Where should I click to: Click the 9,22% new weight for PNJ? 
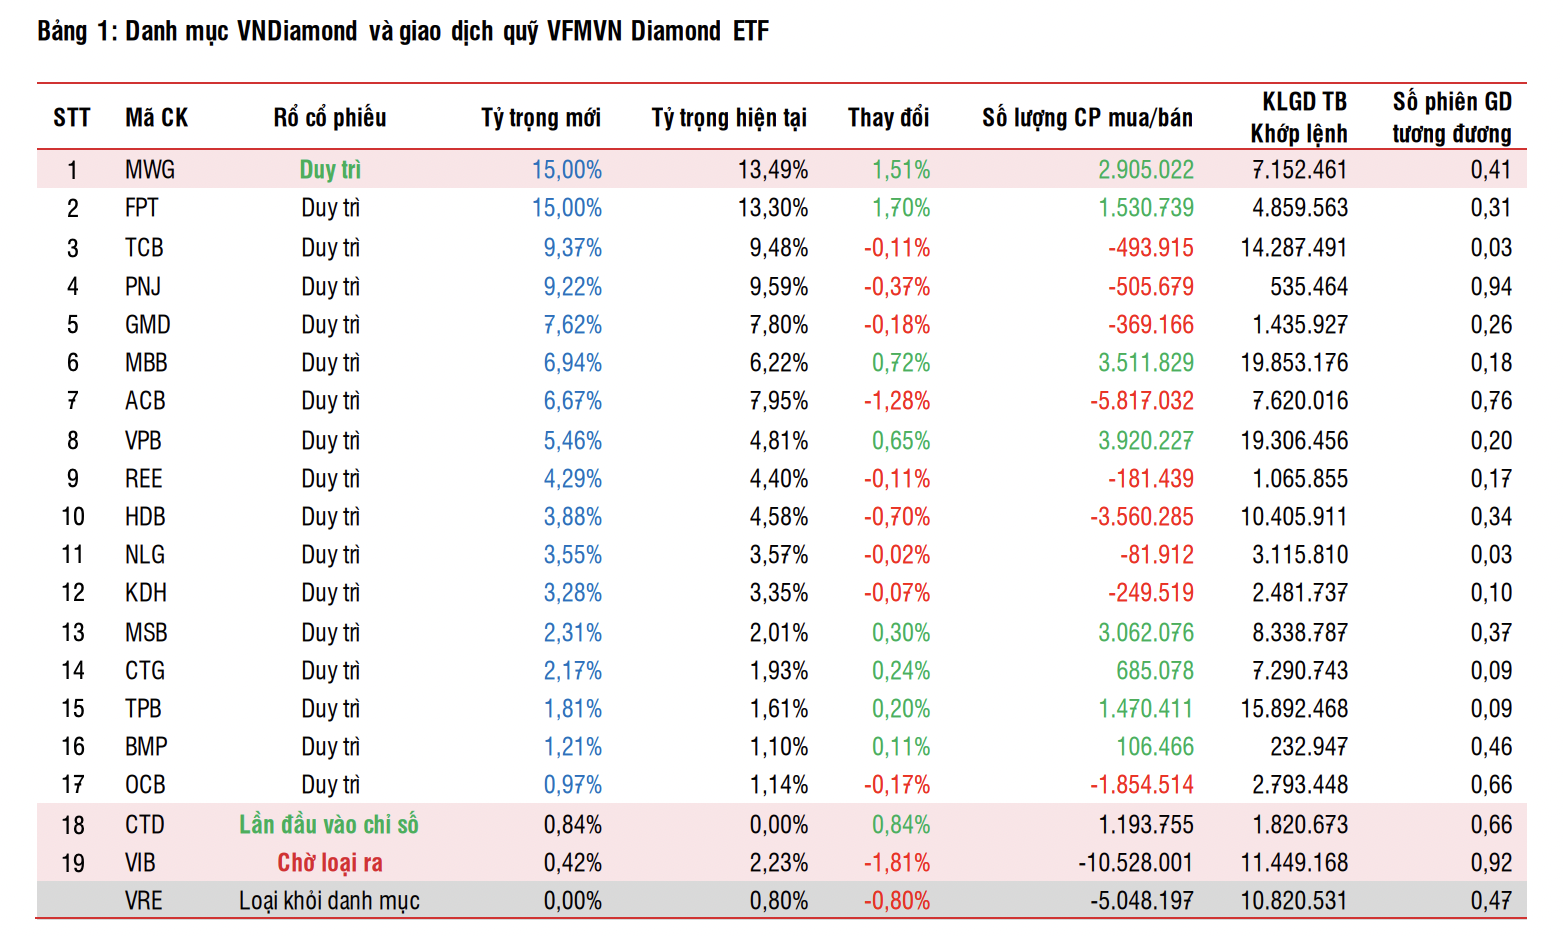coord(573,287)
